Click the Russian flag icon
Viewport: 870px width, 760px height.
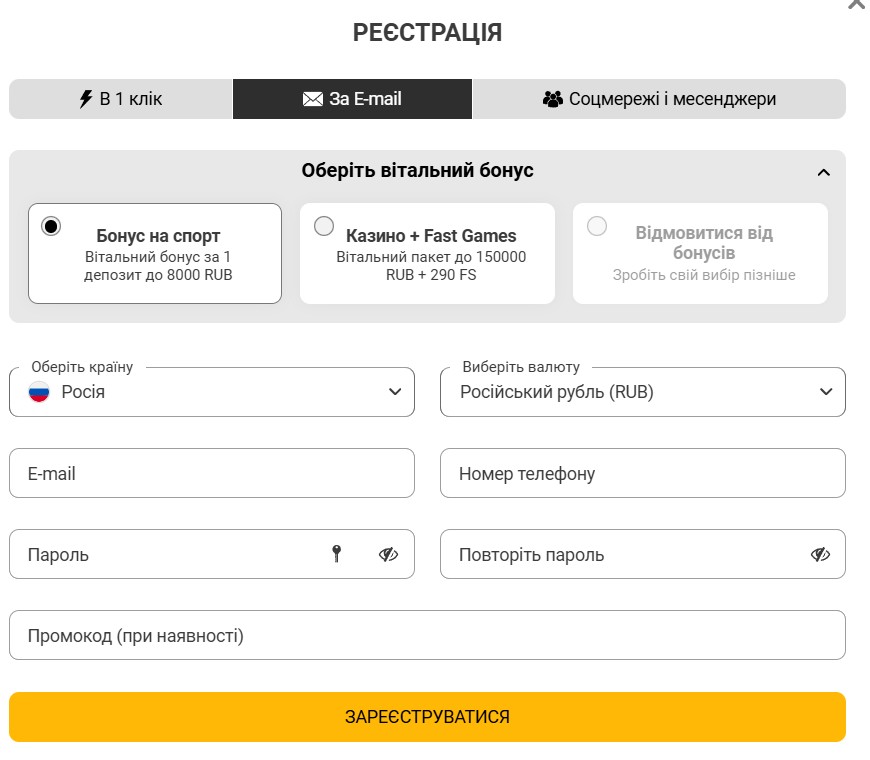(39, 392)
